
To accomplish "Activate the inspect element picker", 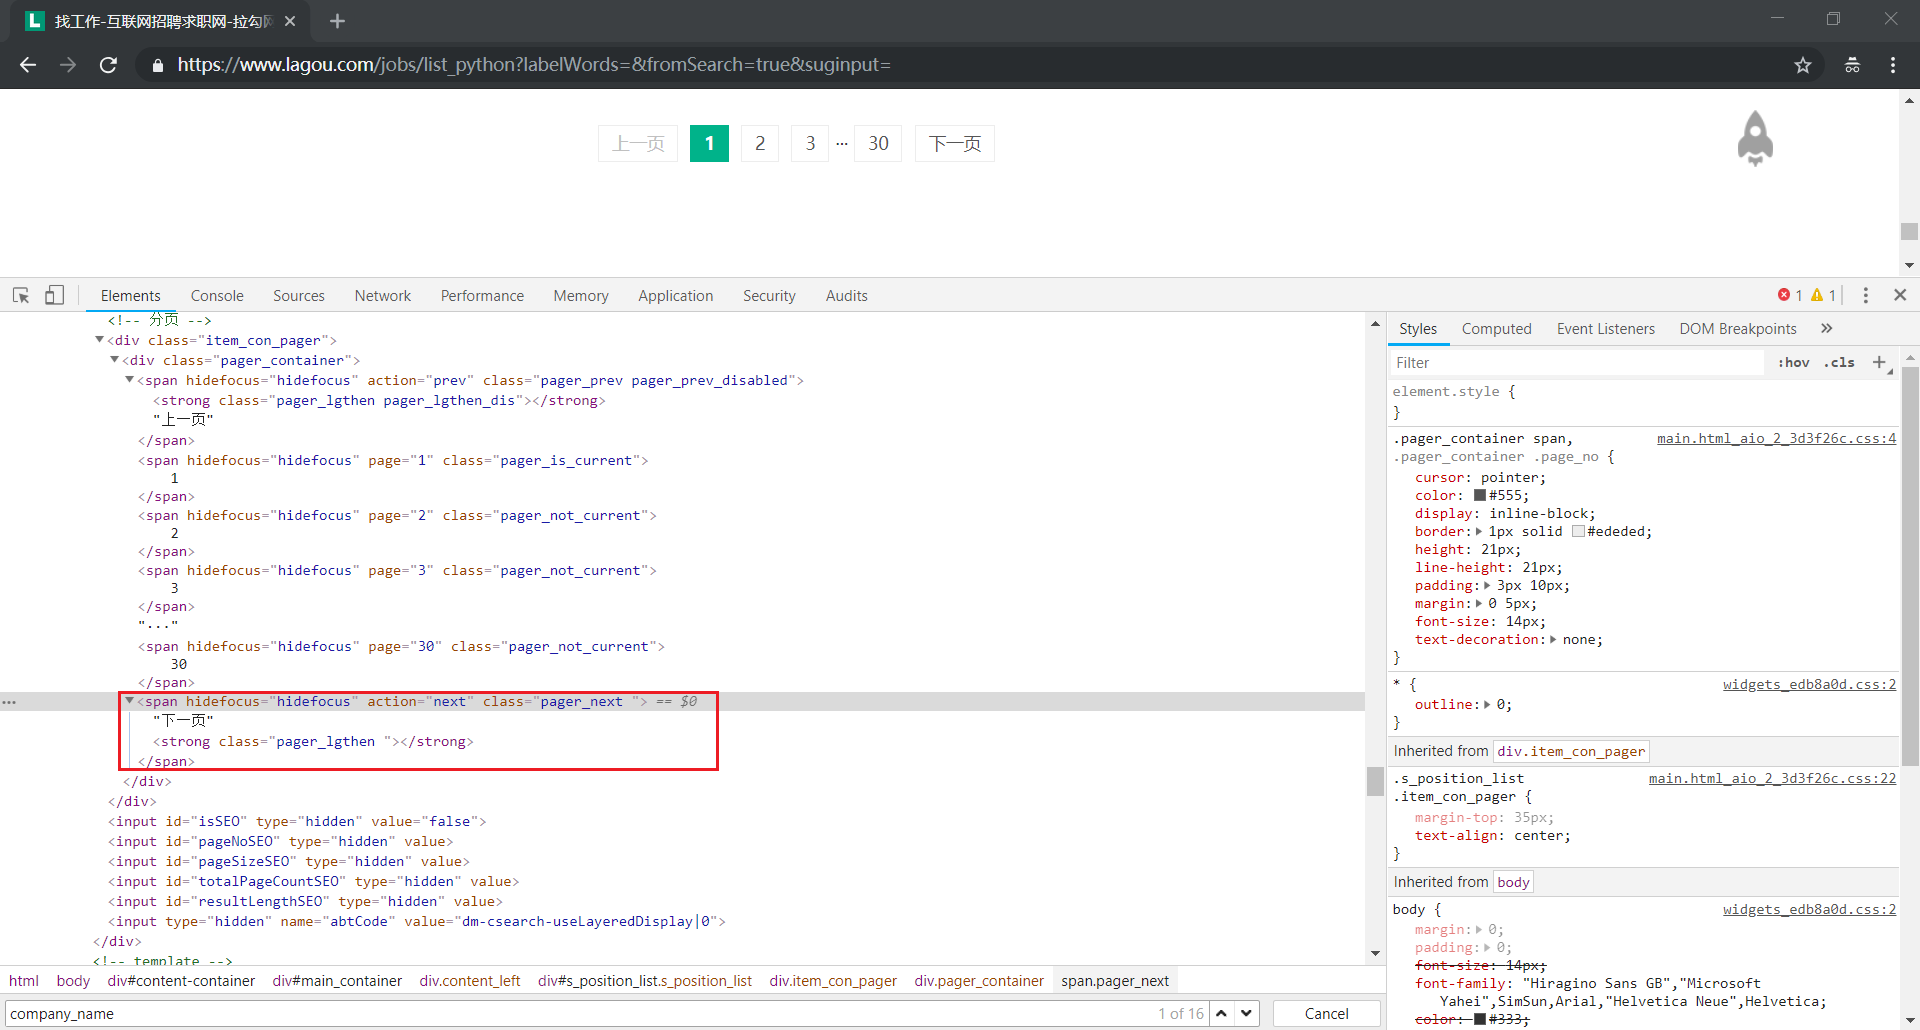I will click(x=21, y=295).
